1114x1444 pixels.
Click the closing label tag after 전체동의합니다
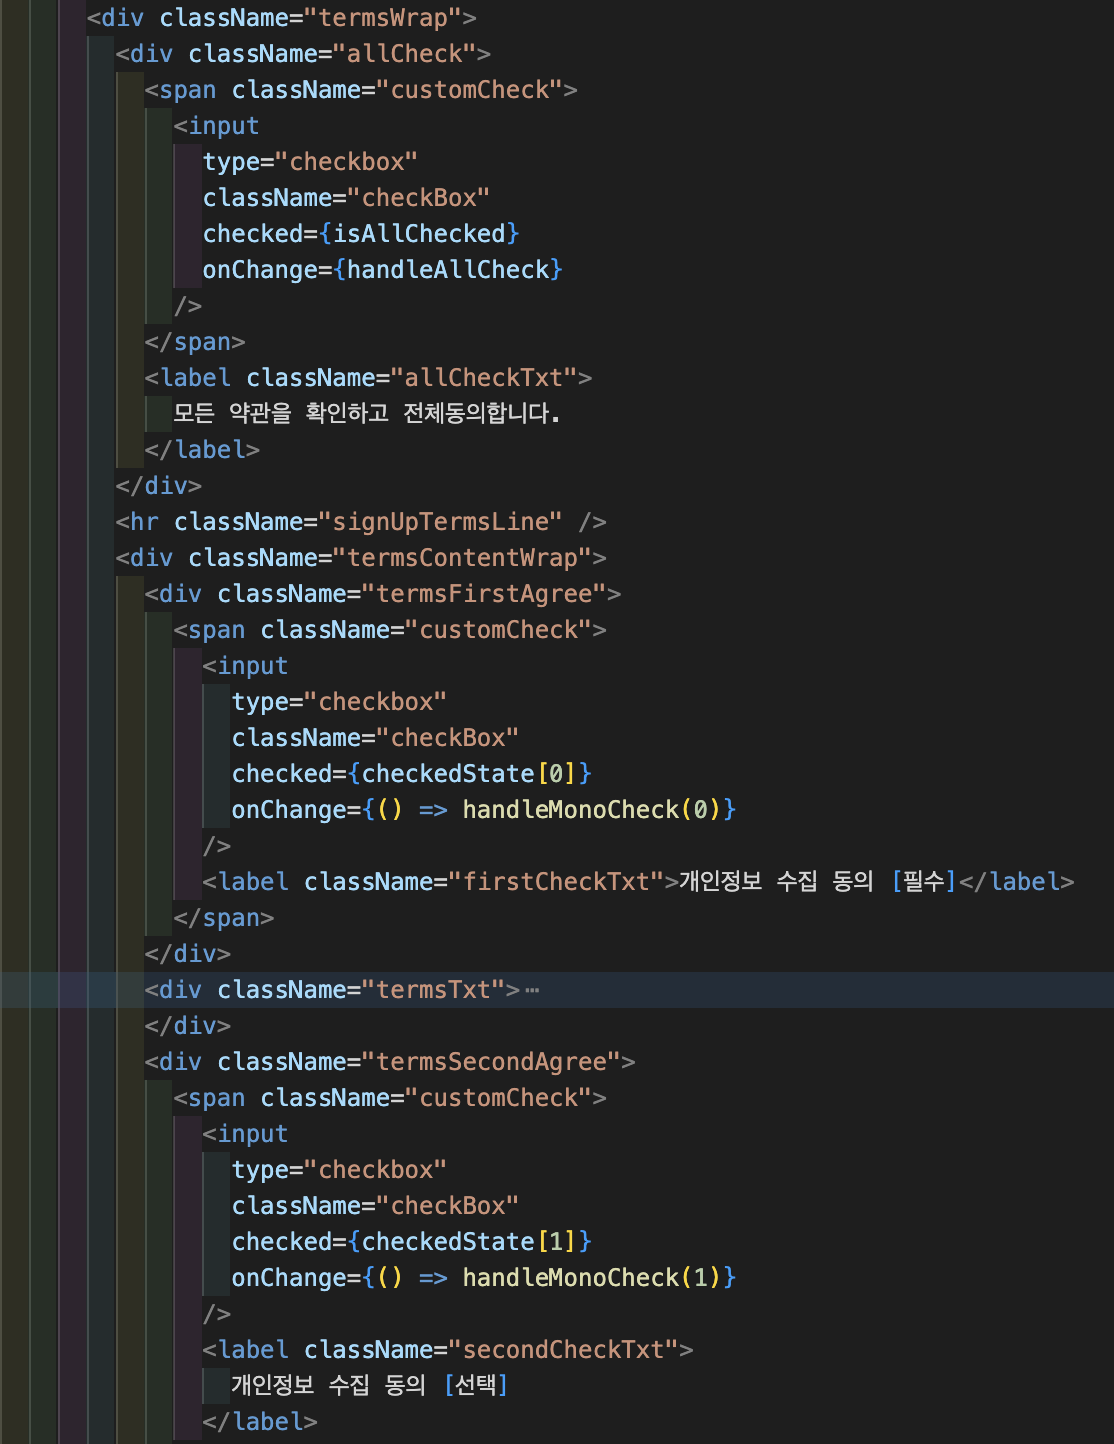click(x=203, y=450)
